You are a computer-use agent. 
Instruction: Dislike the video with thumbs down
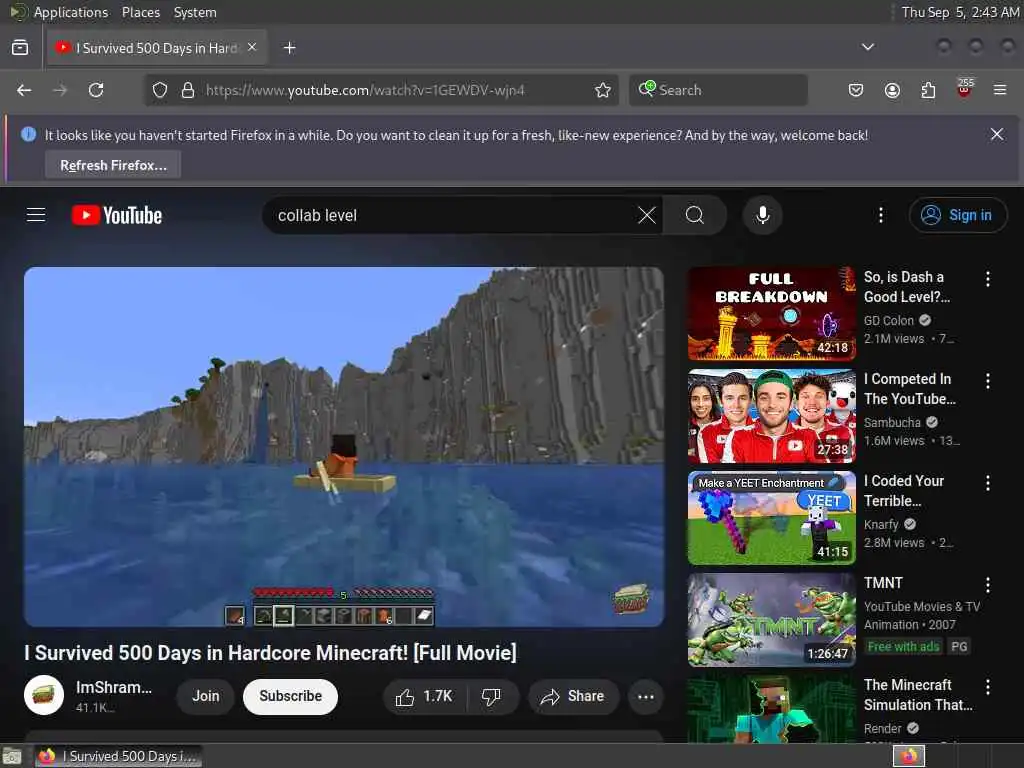pyautogui.click(x=492, y=697)
